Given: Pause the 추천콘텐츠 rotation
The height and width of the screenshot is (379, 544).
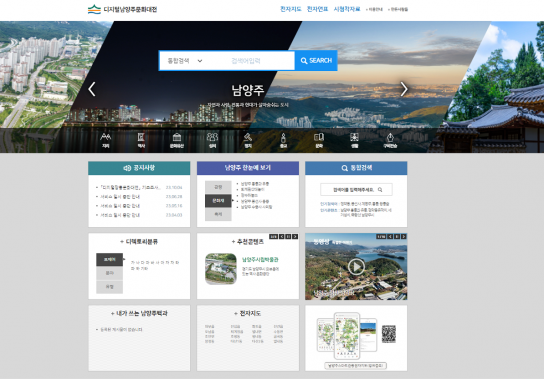Looking at the screenshot, I should [x=288, y=237].
